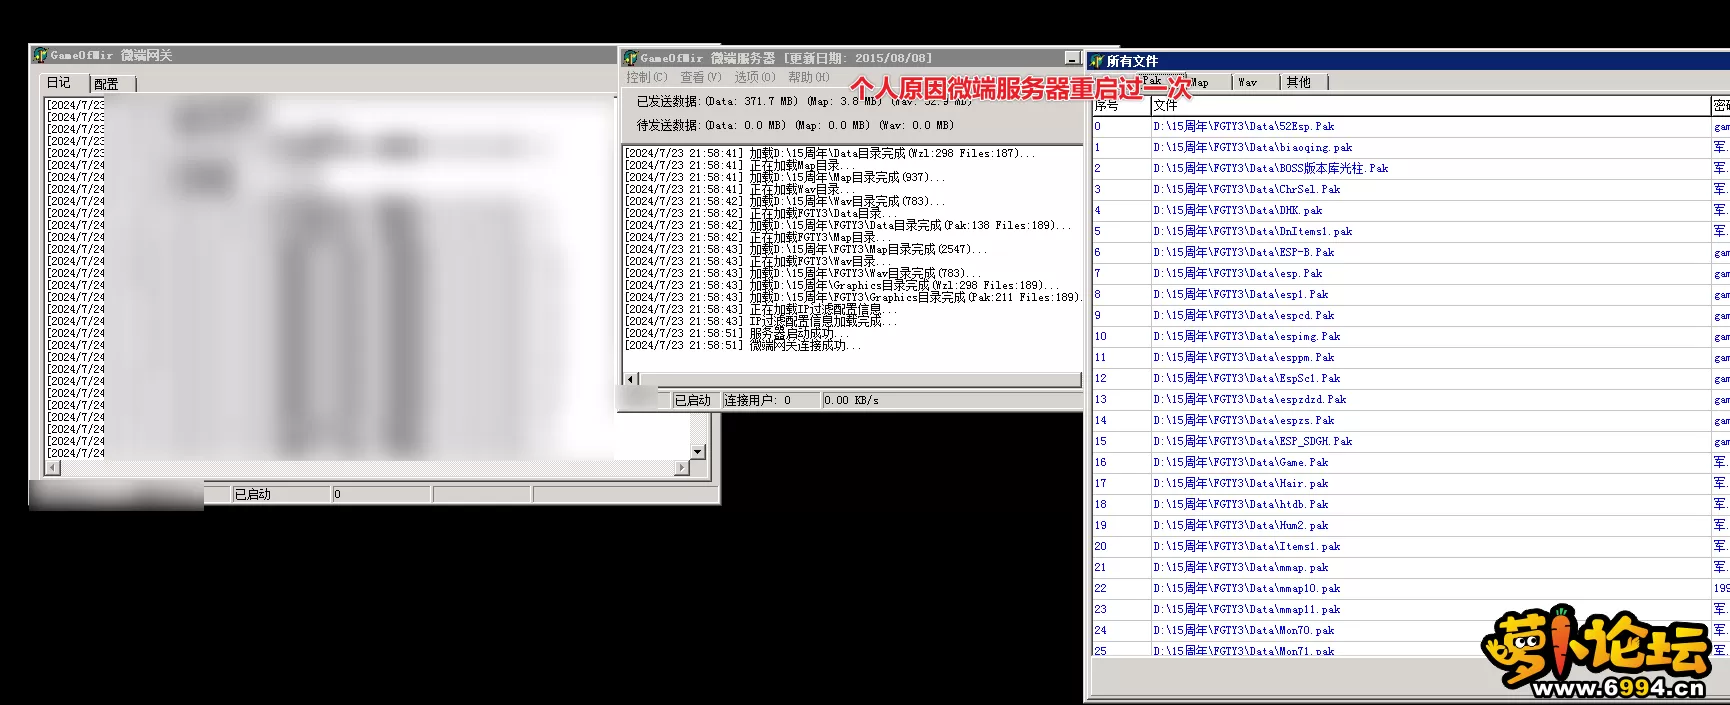Click the GameOfMir icon in the 微端网关 title bar
The image size is (1730, 705).
pos(40,55)
